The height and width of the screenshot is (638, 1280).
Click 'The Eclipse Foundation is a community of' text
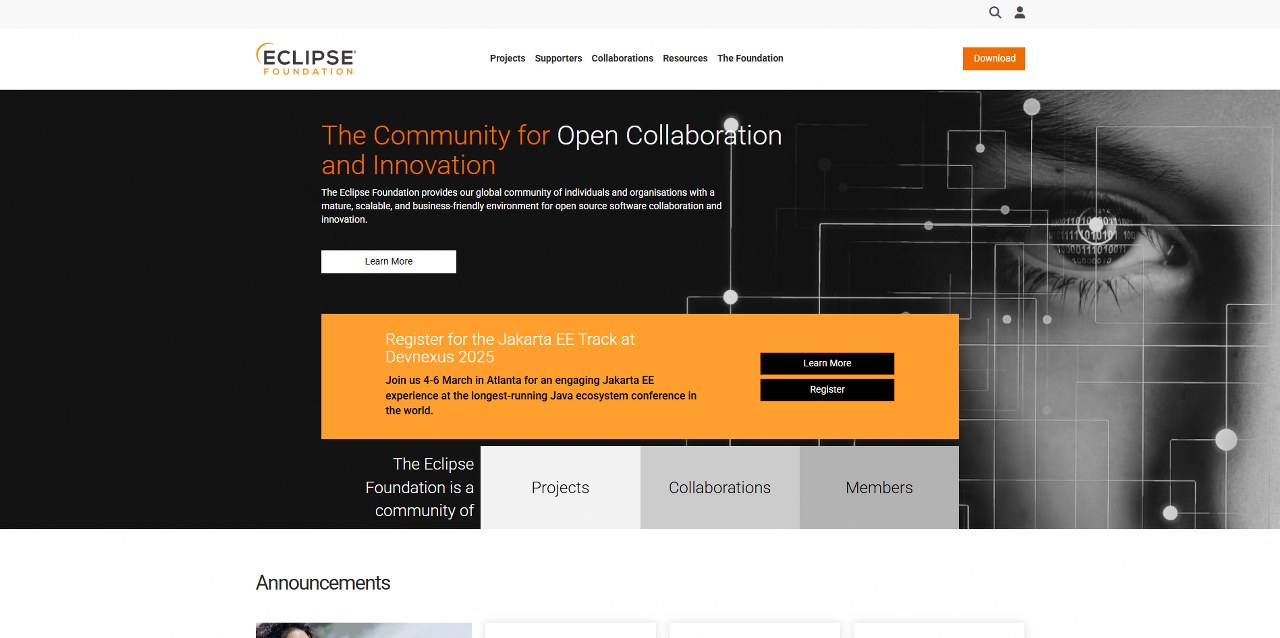click(420, 487)
